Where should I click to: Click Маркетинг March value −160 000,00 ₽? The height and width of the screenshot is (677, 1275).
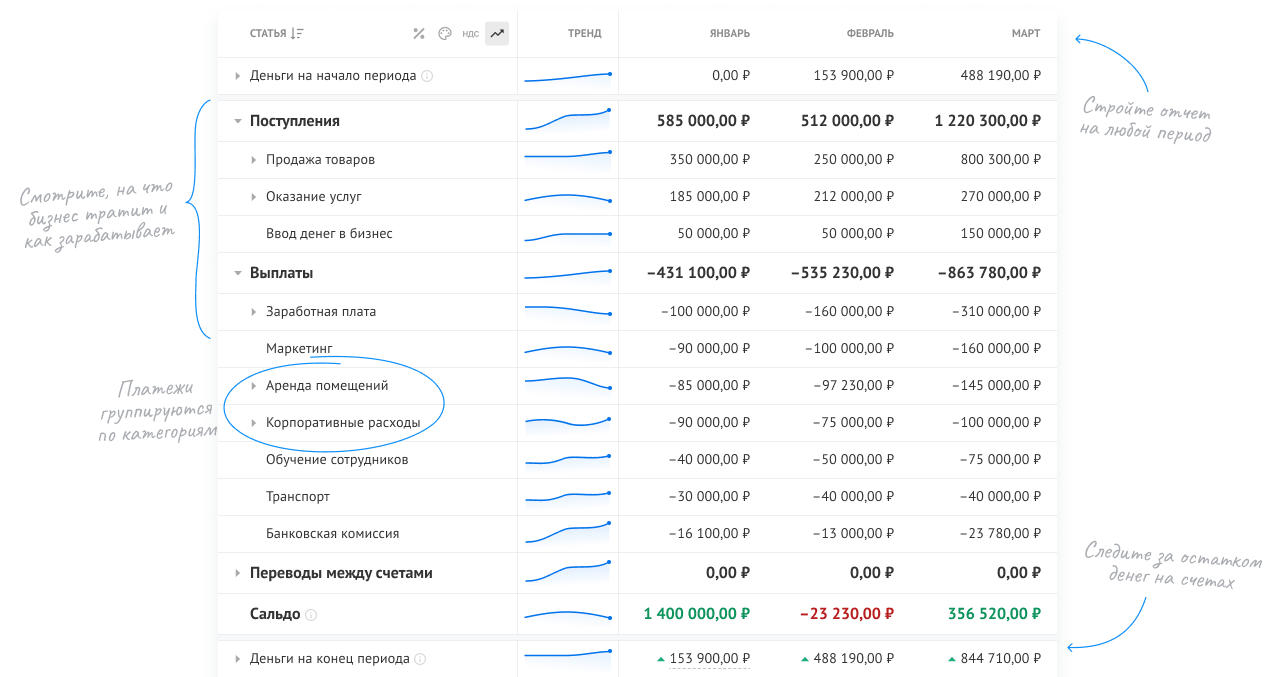997,349
